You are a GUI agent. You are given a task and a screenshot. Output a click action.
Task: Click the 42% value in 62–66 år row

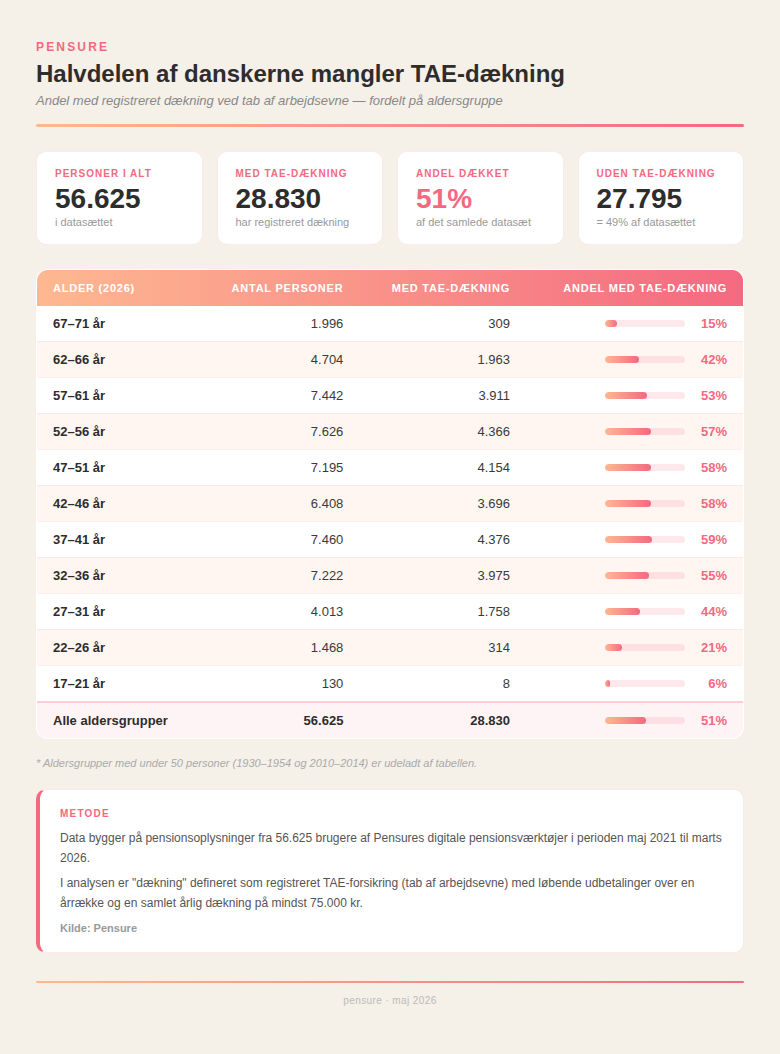(x=713, y=360)
